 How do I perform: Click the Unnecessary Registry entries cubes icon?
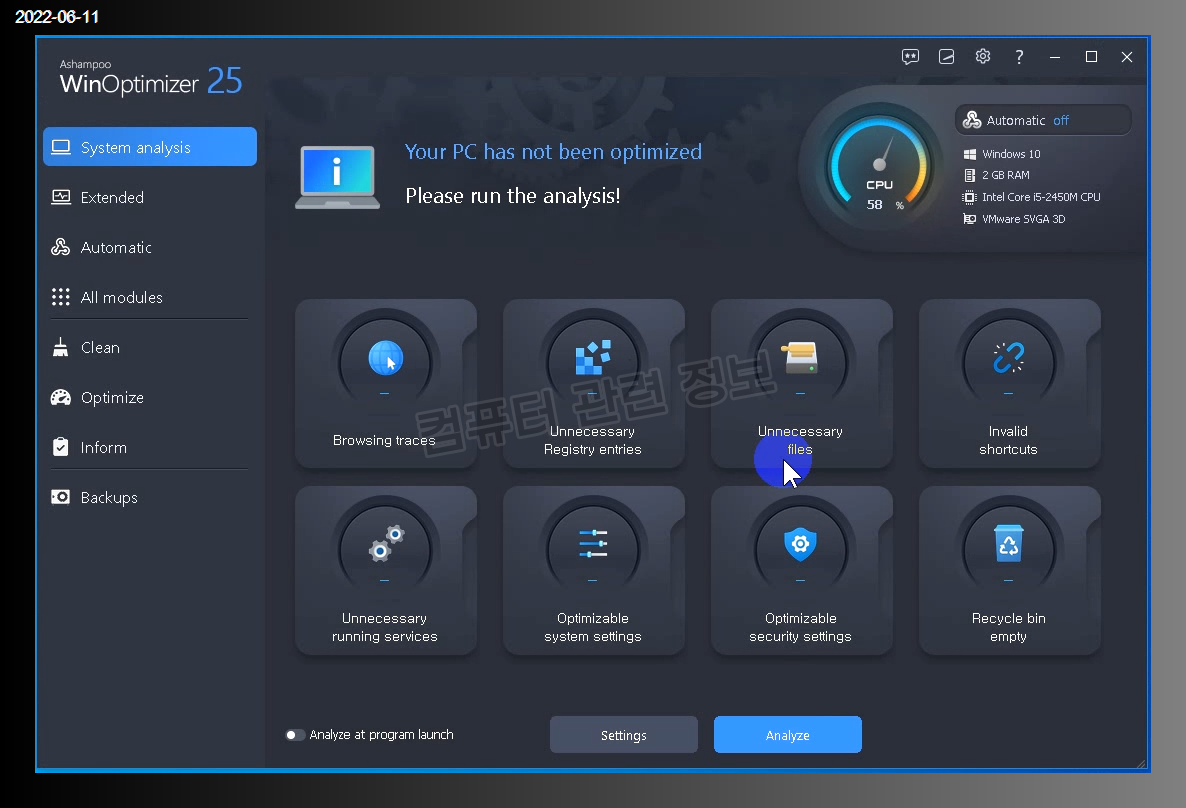(593, 358)
